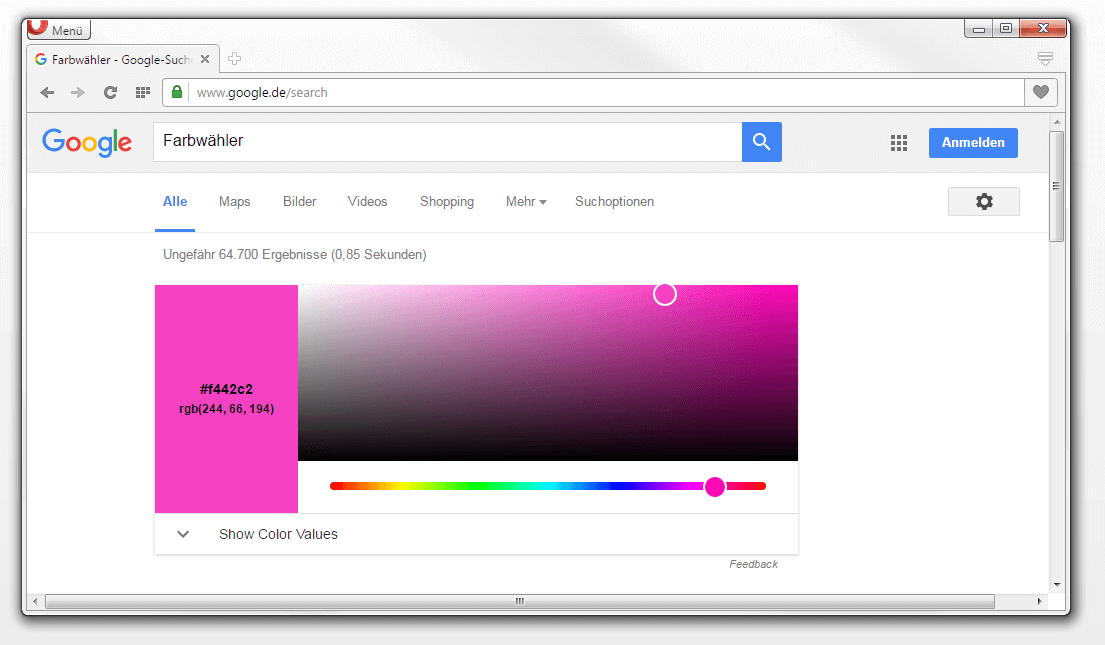The width and height of the screenshot is (1105, 645).
Task: Open the Google apps grid
Action: pos(899,143)
